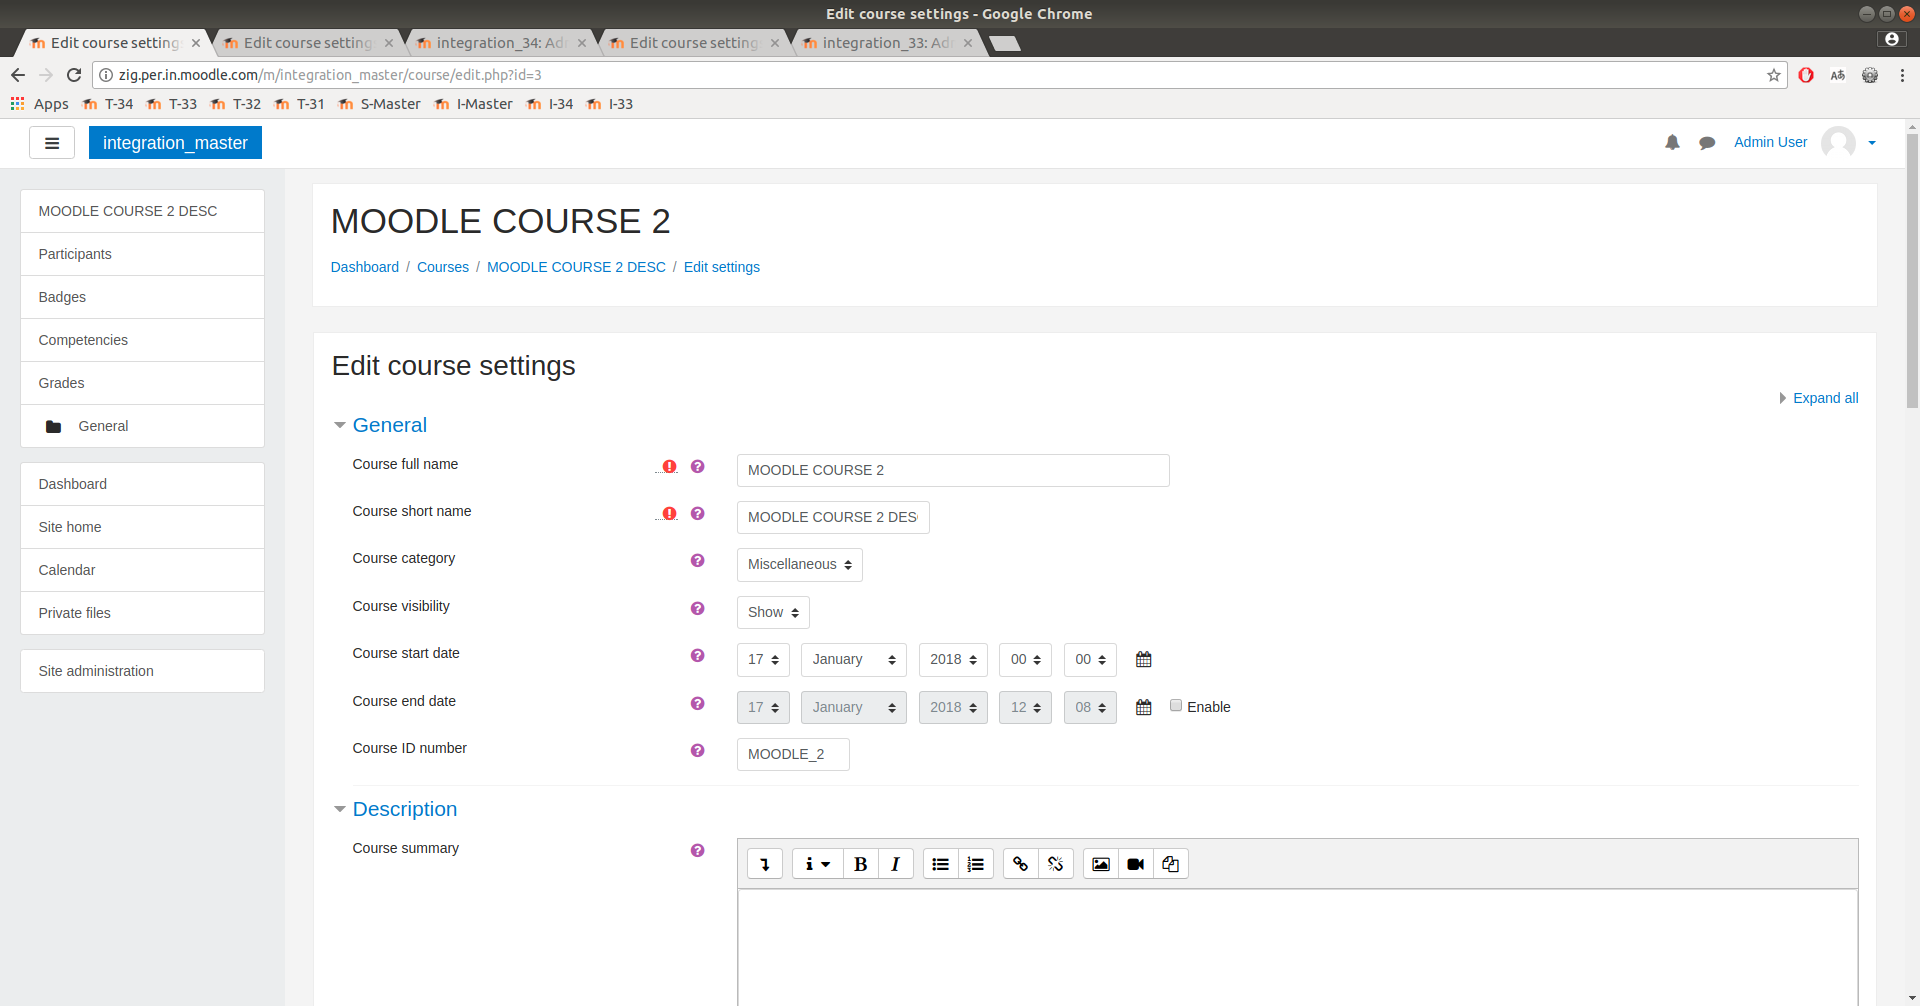Open Chrome Apps shortcut

pyautogui.click(x=40, y=104)
